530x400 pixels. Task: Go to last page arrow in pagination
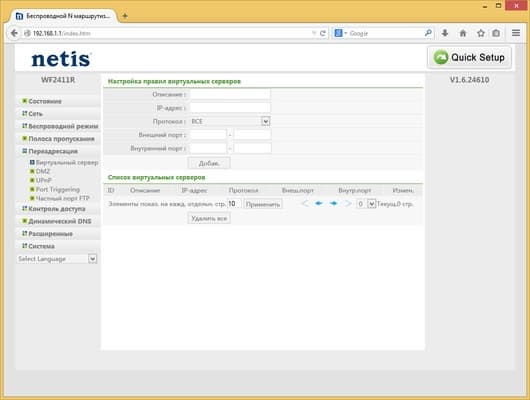[347, 204]
